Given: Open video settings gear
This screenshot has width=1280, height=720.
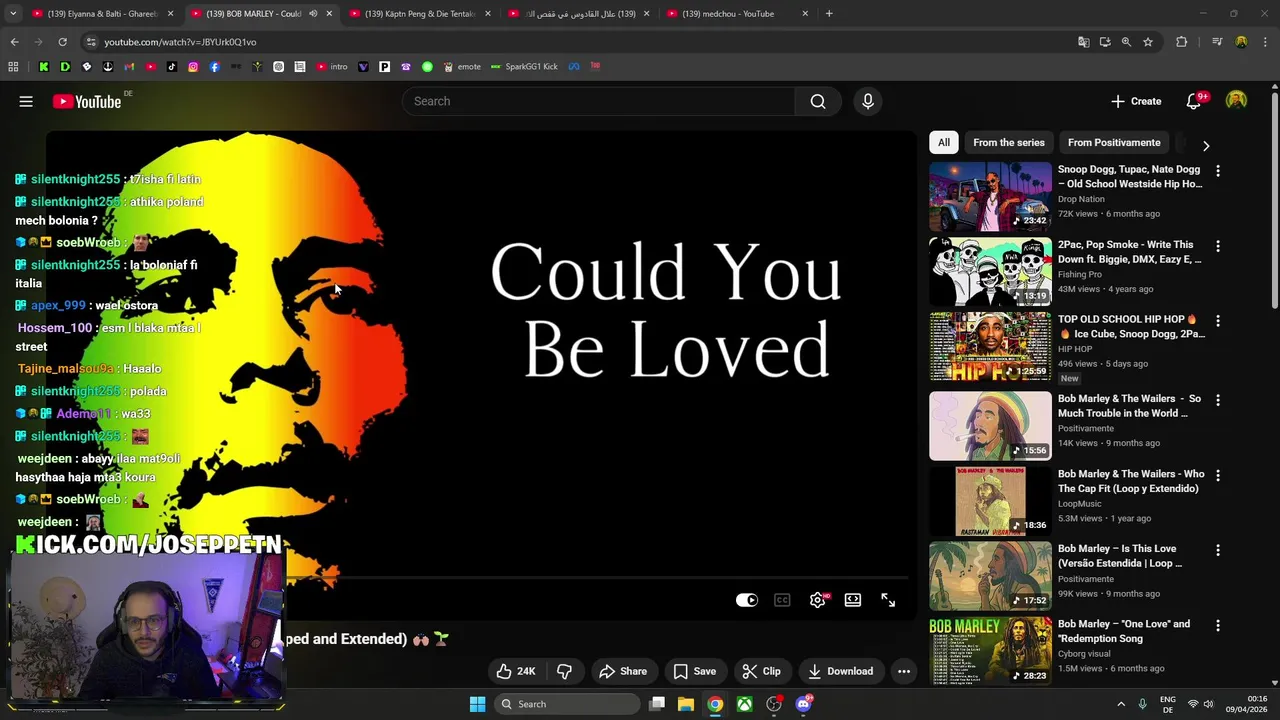Looking at the screenshot, I should click(818, 600).
